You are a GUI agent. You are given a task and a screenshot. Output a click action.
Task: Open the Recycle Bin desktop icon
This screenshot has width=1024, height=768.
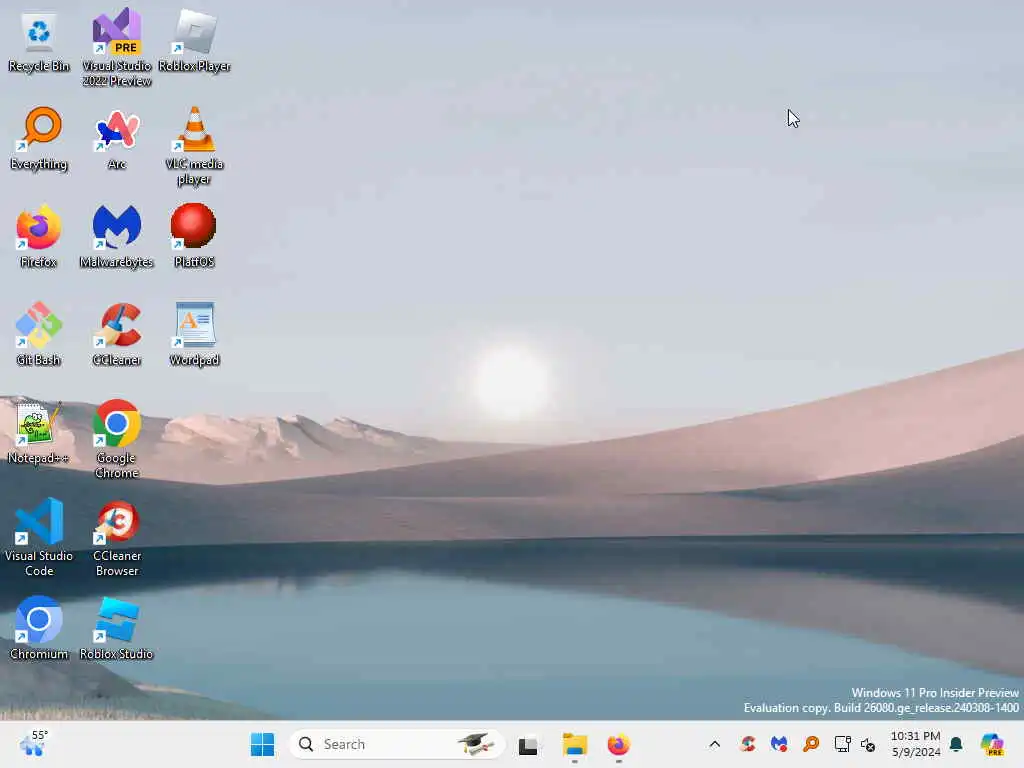(39, 42)
